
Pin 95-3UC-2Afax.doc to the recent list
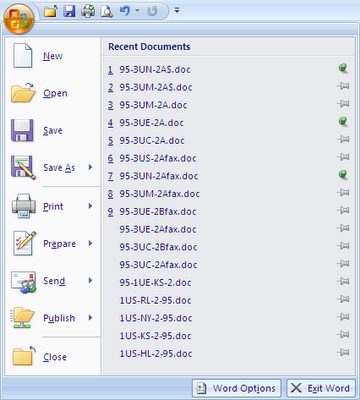click(x=343, y=264)
